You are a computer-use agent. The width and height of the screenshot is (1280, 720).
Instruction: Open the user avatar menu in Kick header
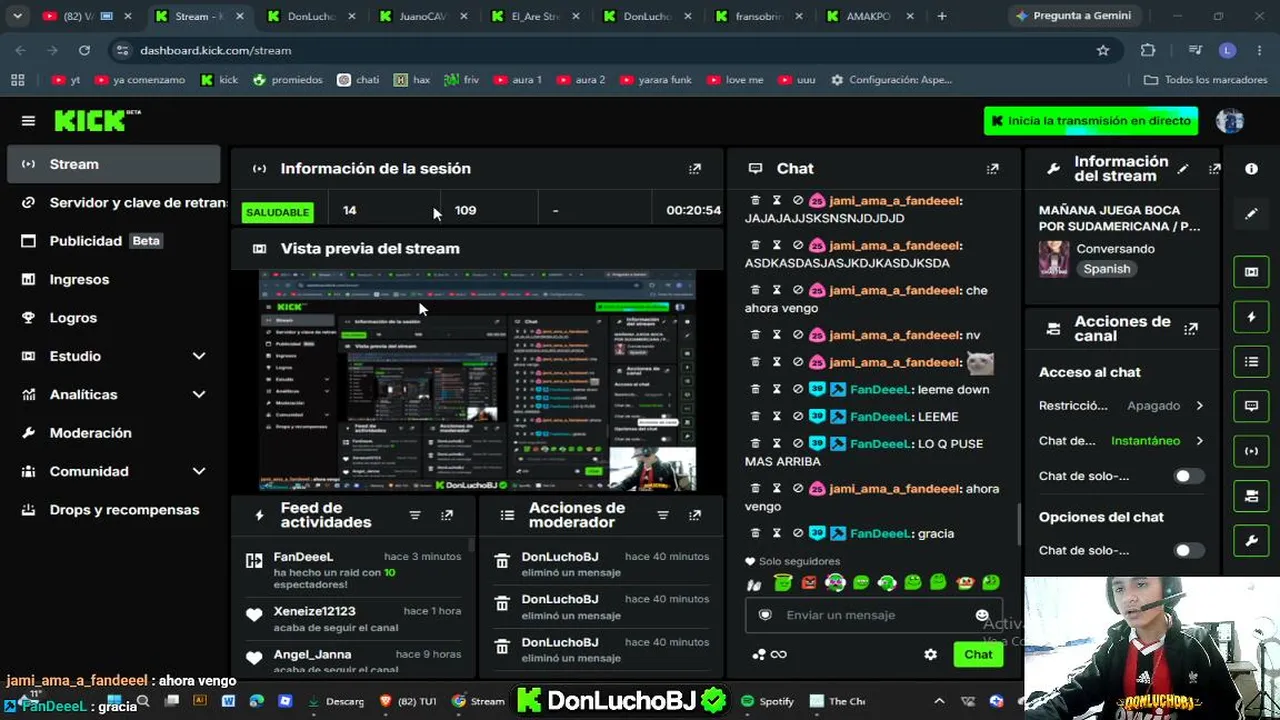tap(1230, 121)
